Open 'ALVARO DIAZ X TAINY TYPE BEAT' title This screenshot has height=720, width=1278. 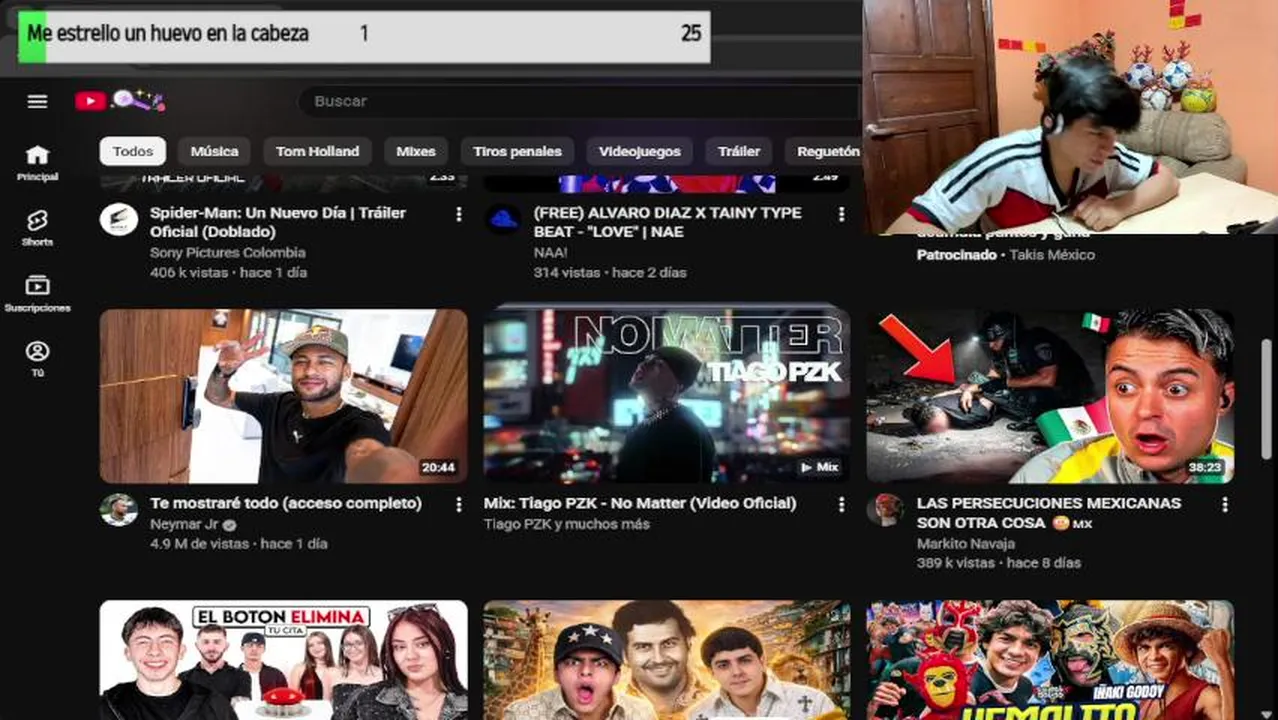pos(667,222)
